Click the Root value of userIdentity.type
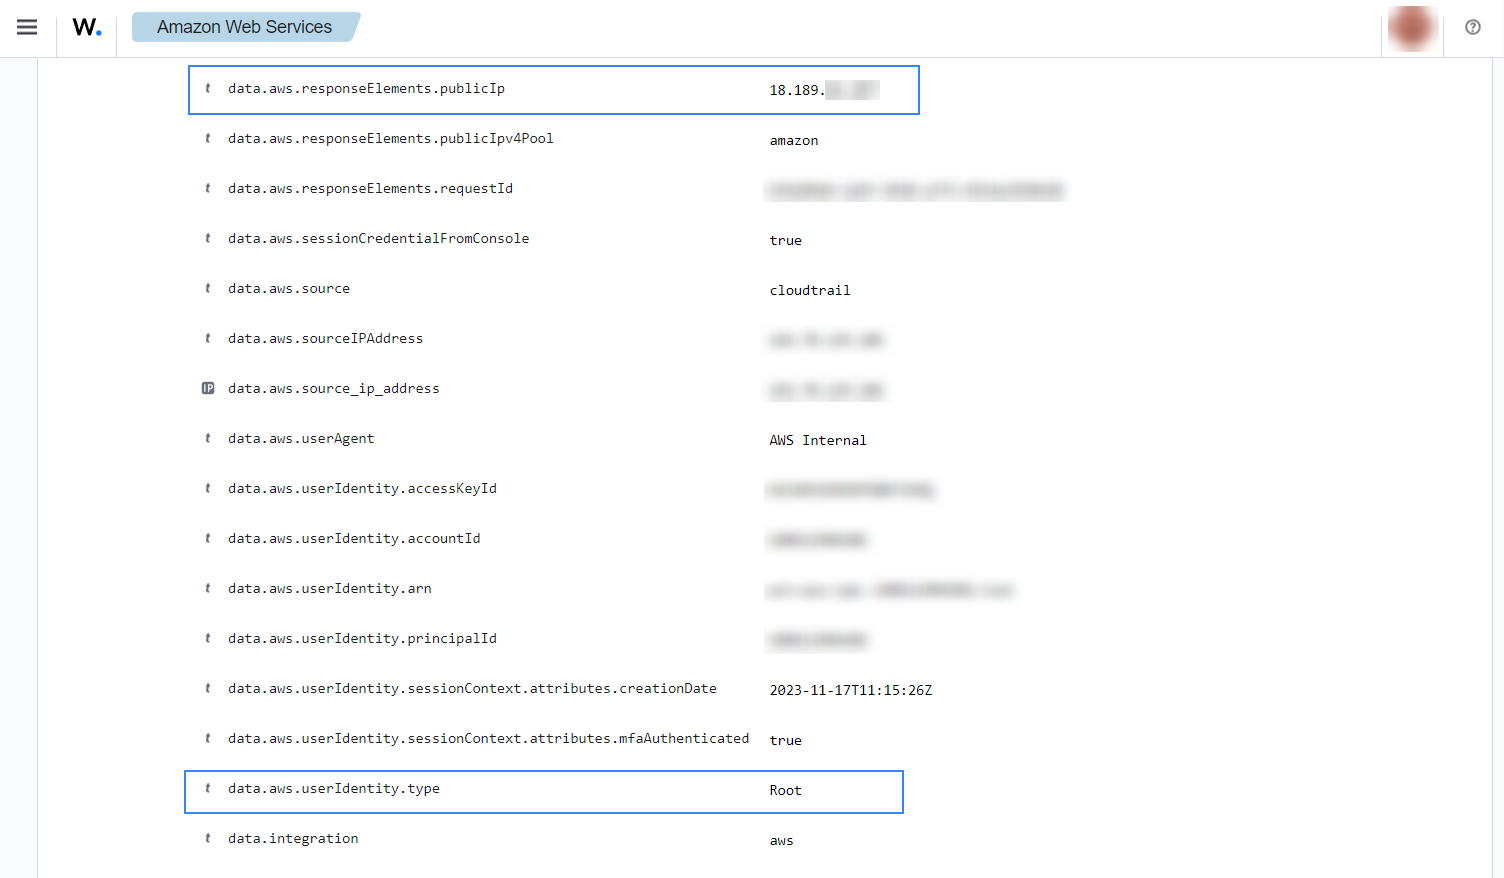The image size is (1504, 878). pyautogui.click(x=785, y=790)
